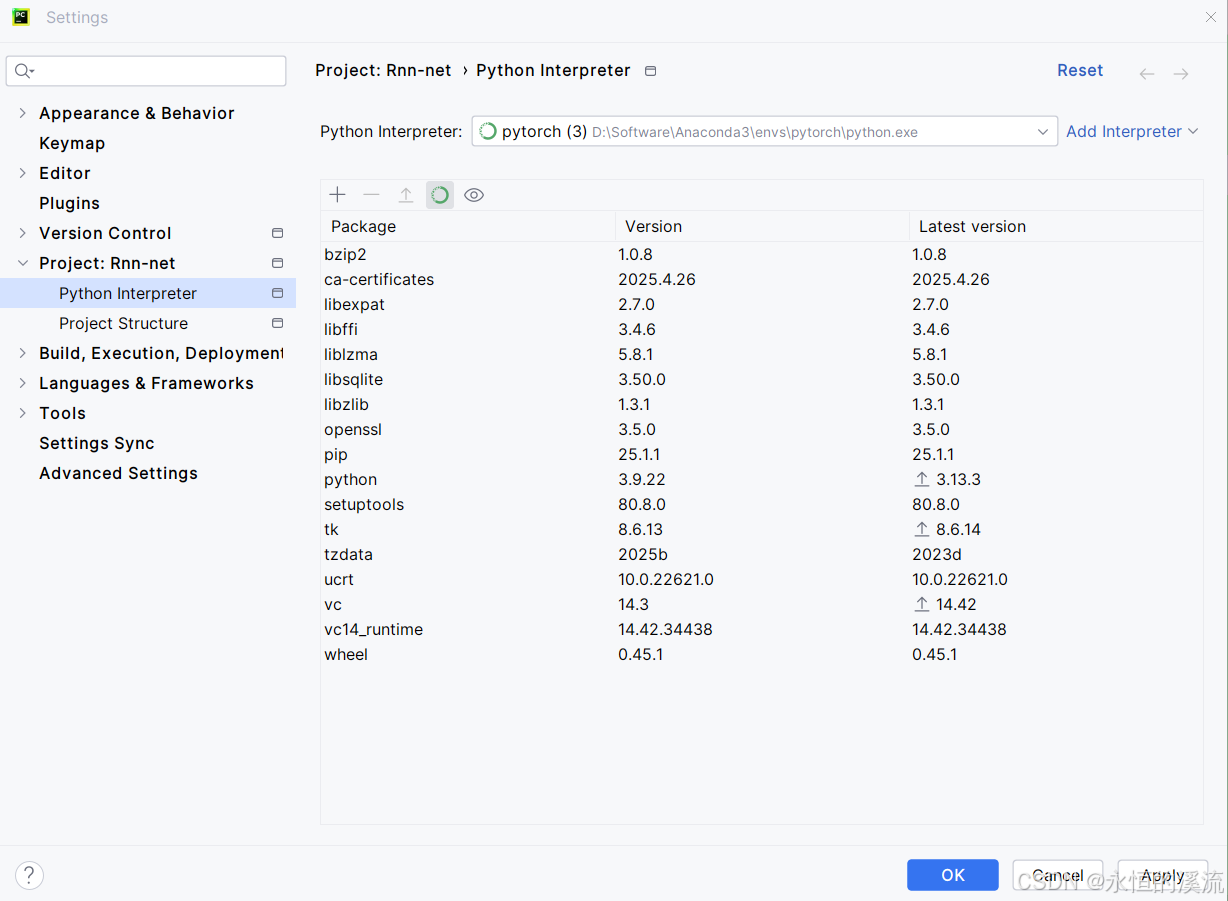Expand the Editor section
The width and height of the screenshot is (1228, 901).
click(23, 173)
